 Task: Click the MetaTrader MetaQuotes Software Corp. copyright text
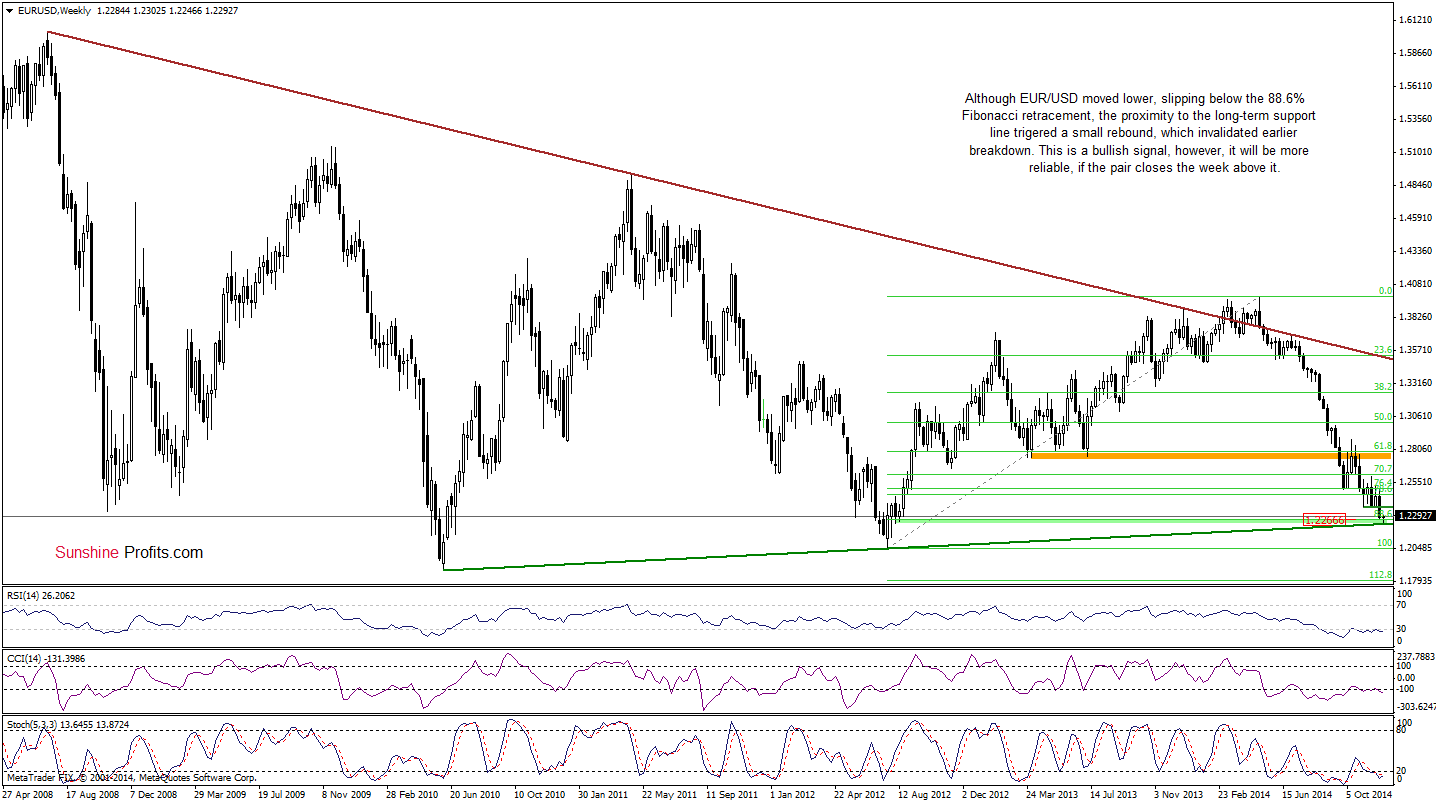[130, 777]
